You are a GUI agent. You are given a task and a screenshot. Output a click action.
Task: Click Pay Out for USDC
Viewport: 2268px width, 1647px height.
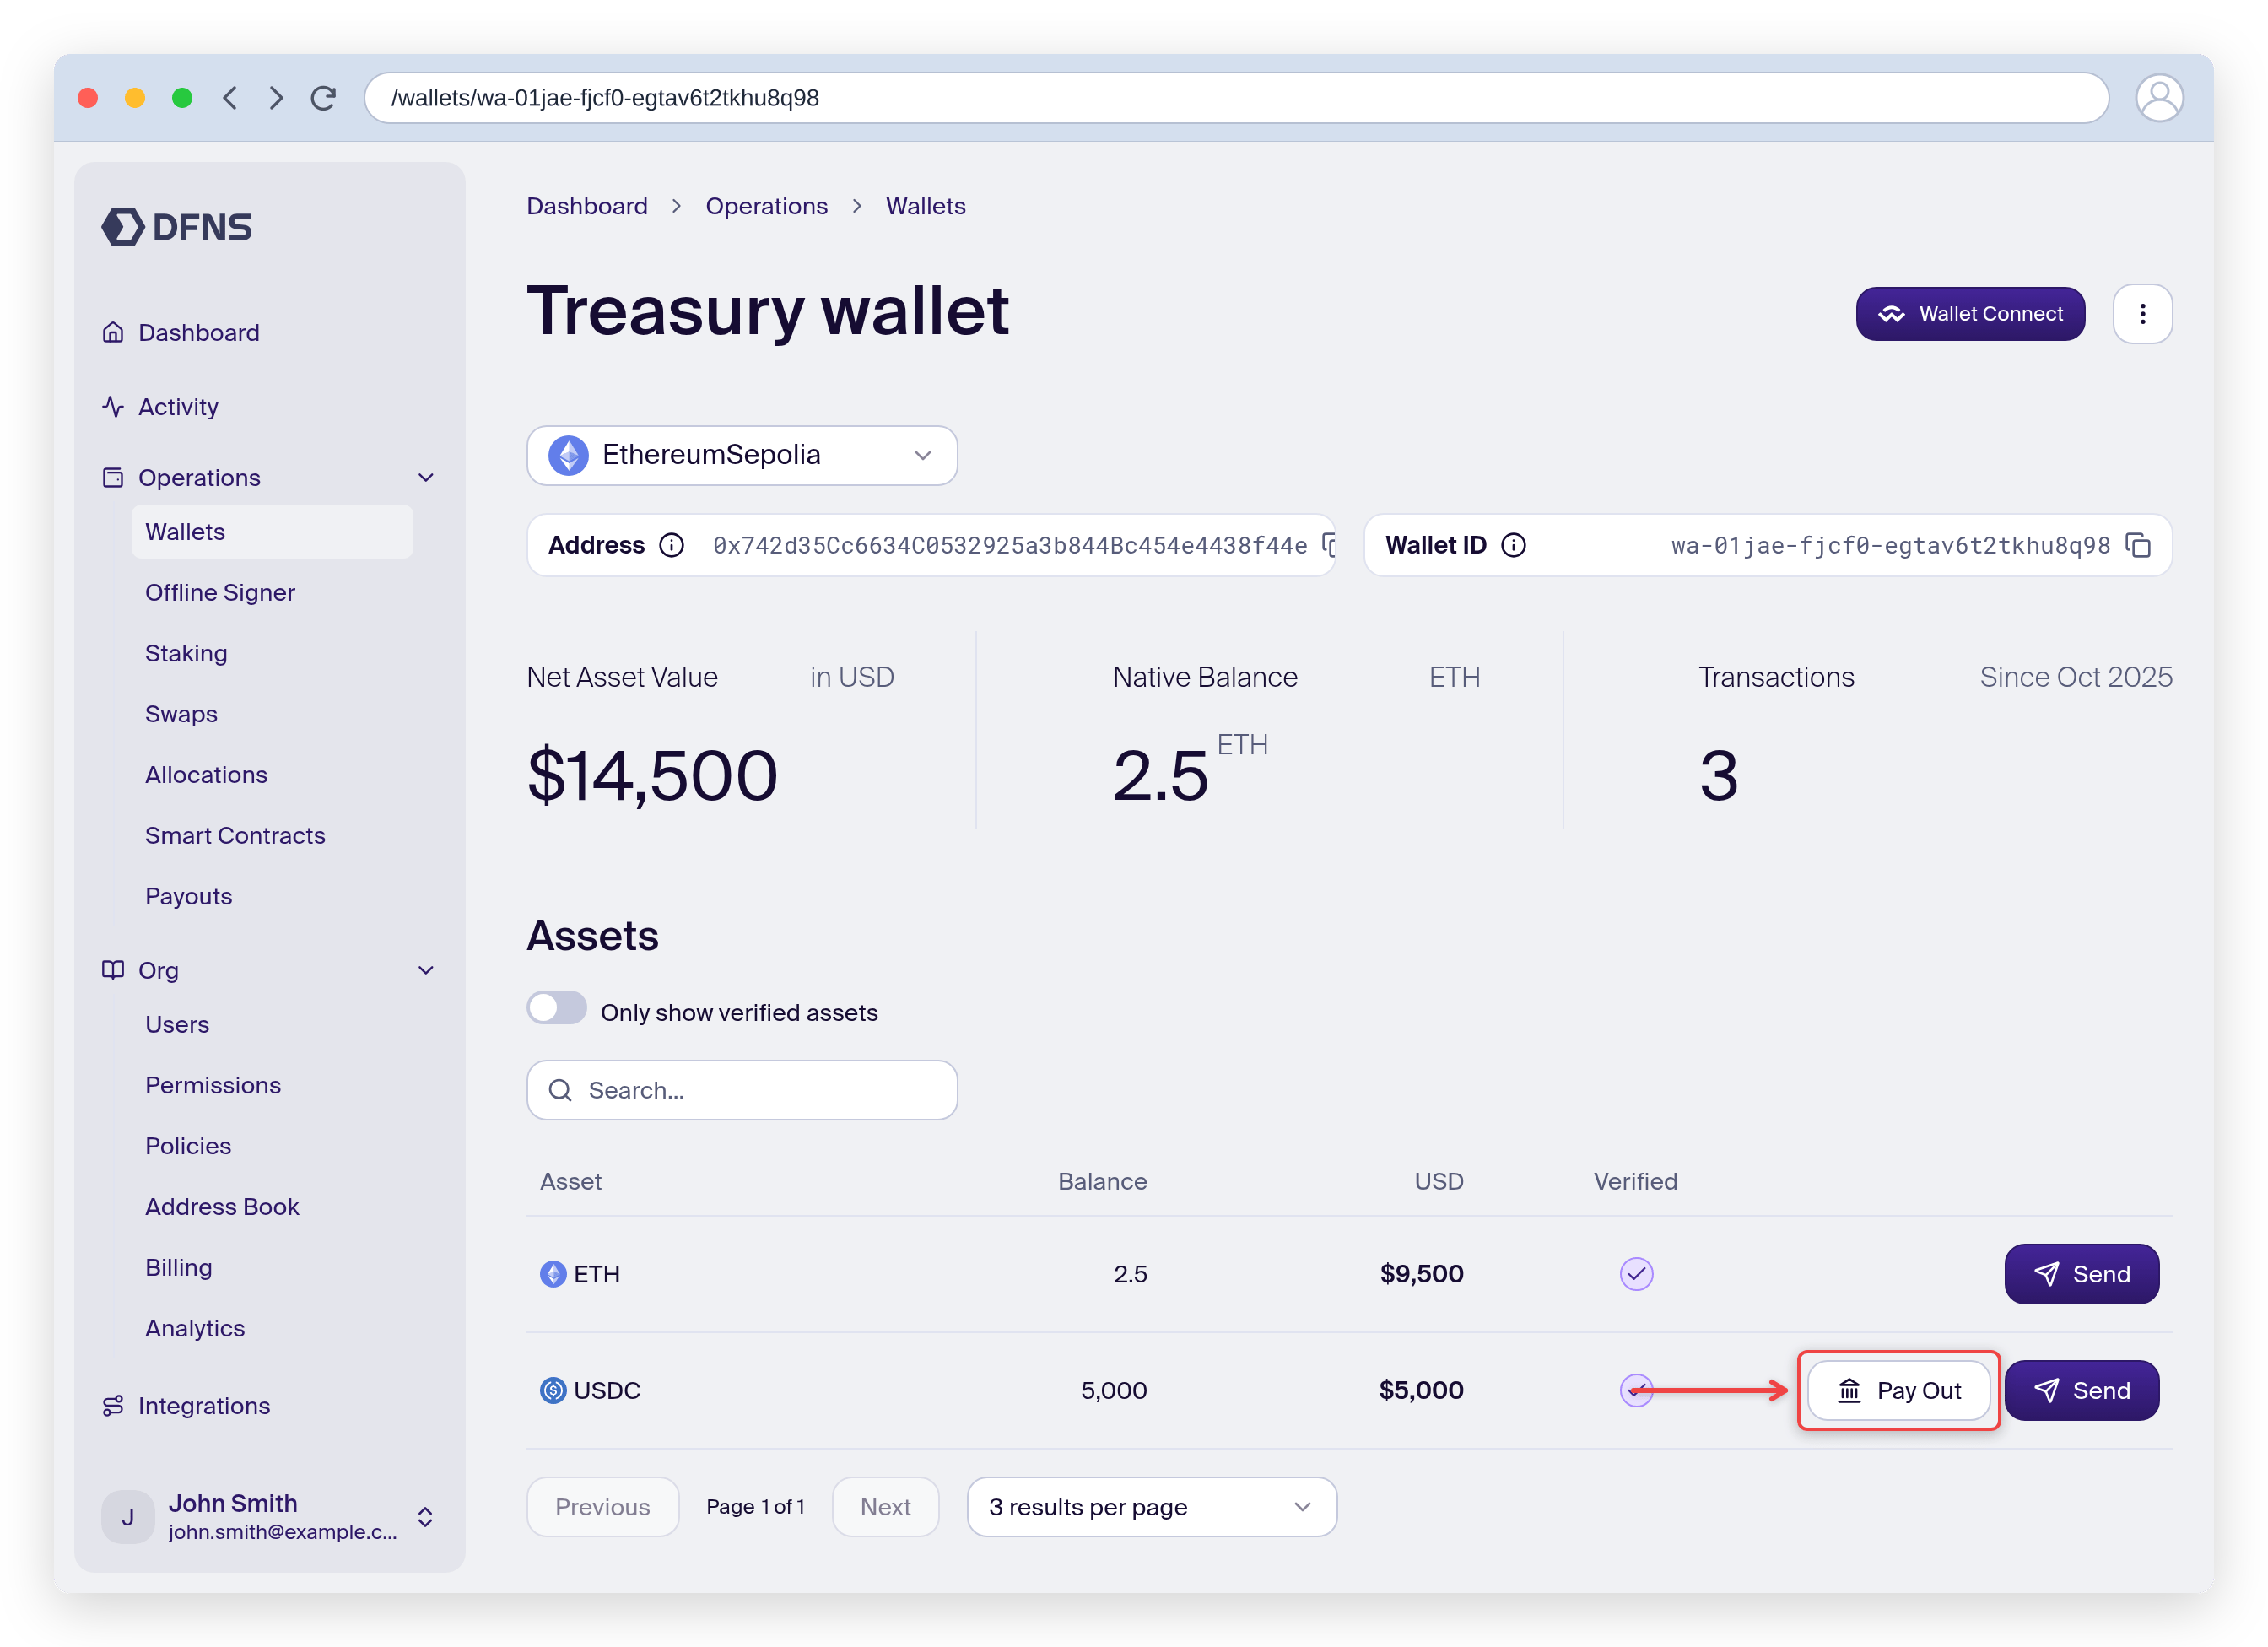click(1898, 1390)
